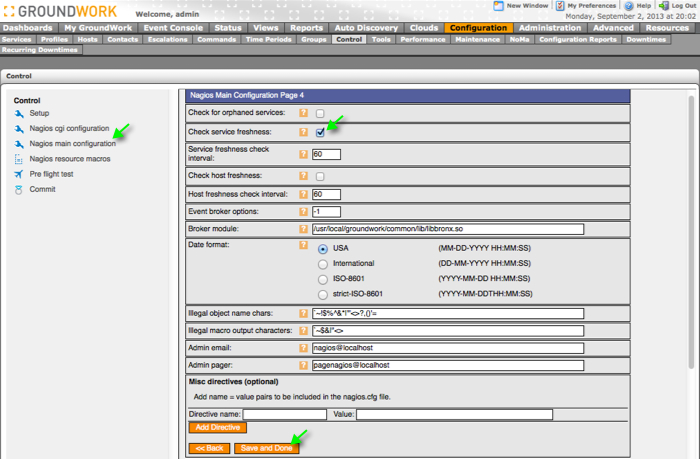Open help for Host freshness check interval

304,194
